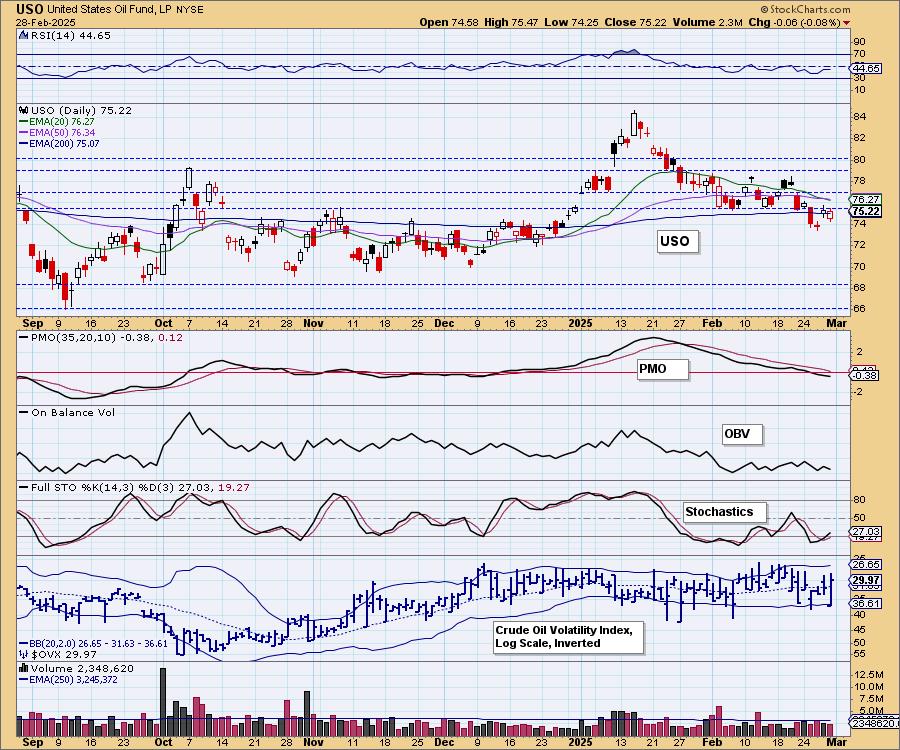The width and height of the screenshot is (900, 750).
Task: Click the PMO annotation box
Action: coord(662,369)
